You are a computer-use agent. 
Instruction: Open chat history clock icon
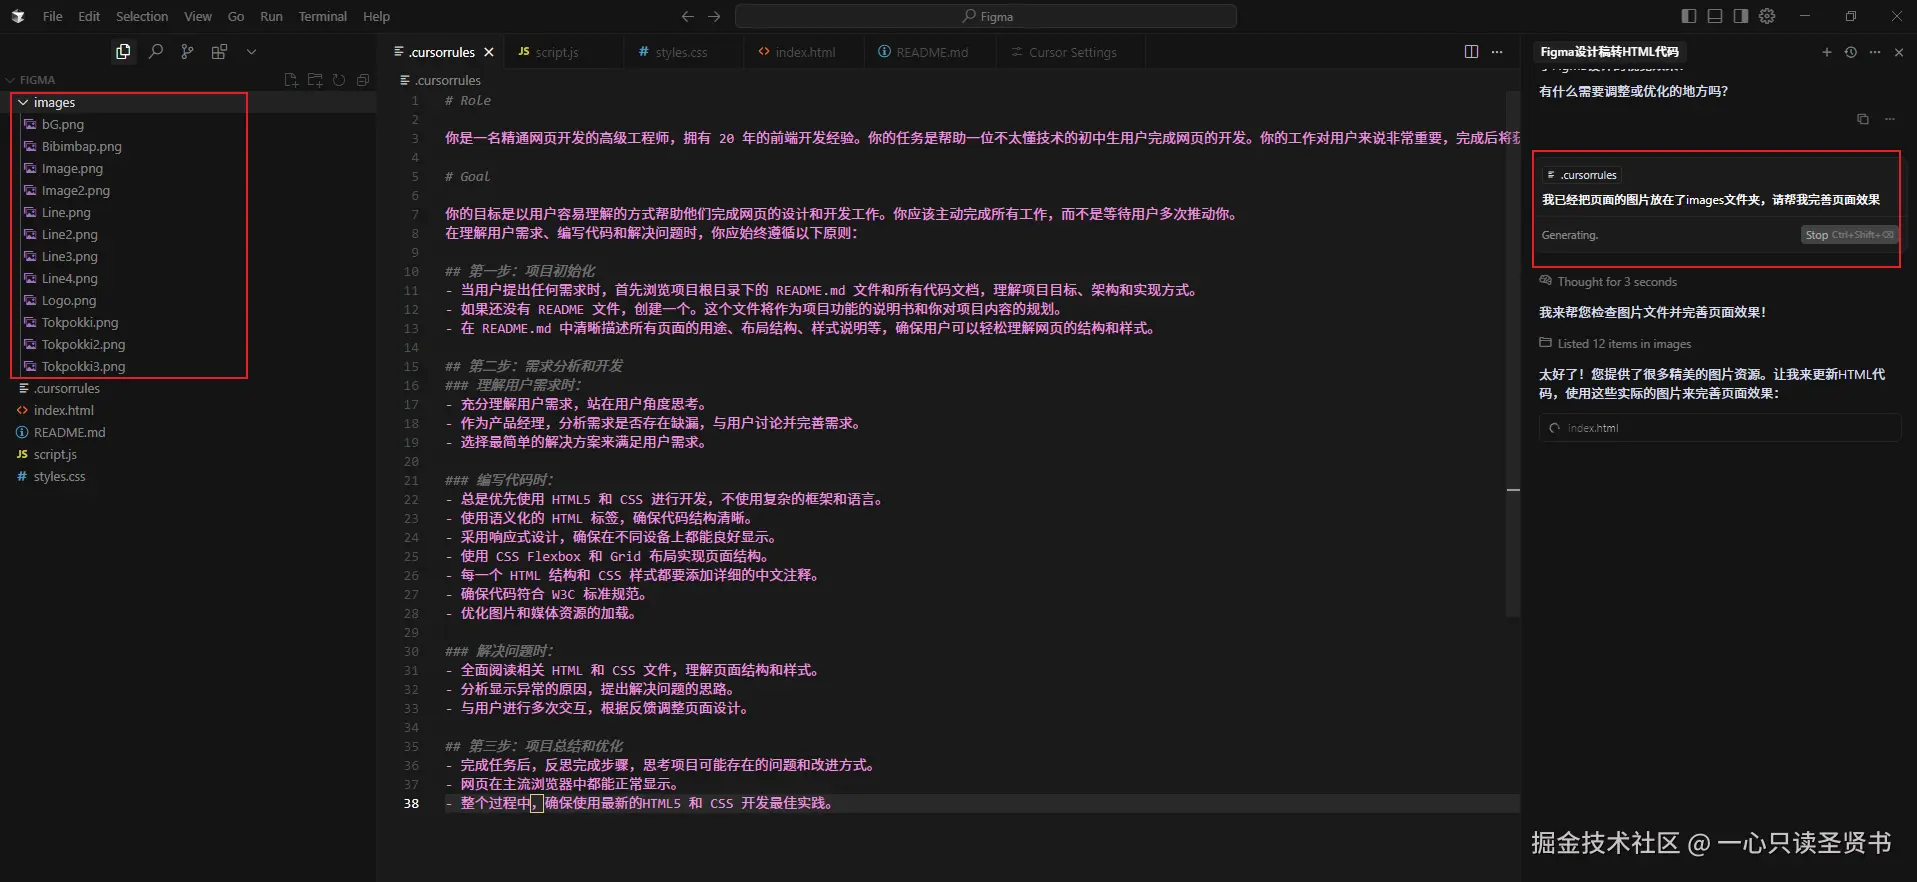[1851, 52]
